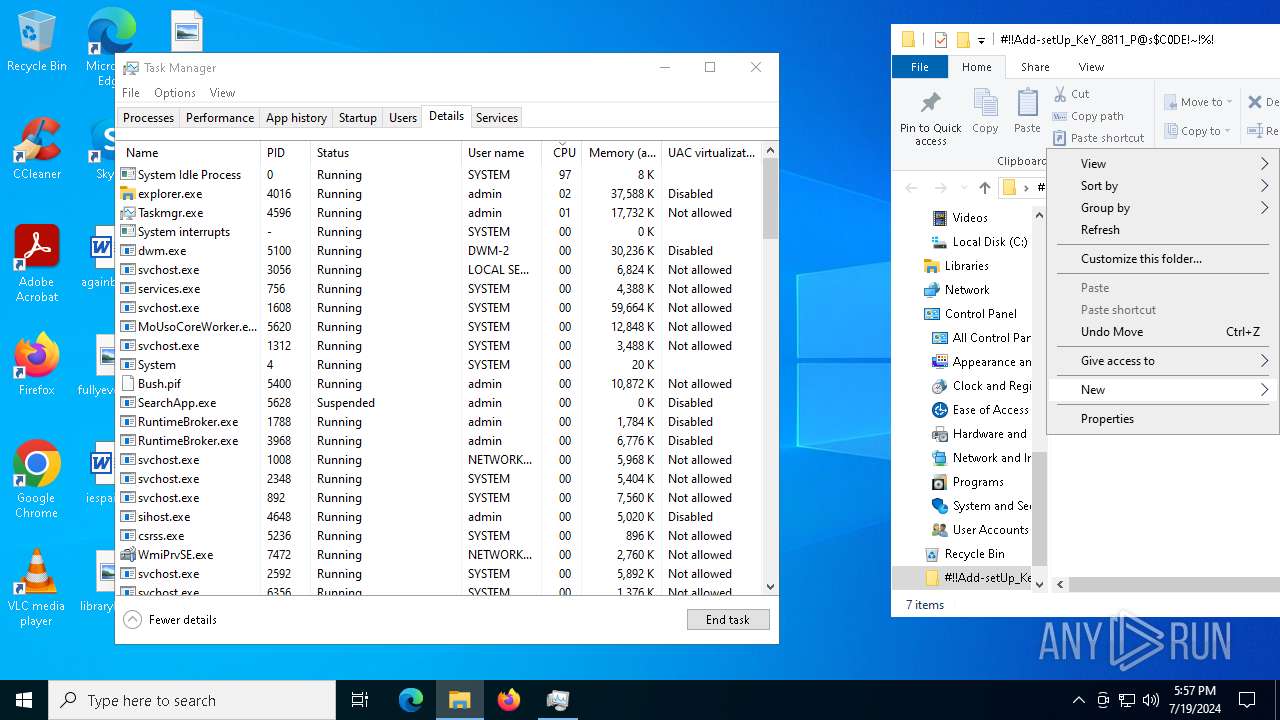Switch to the App history tab
This screenshot has height=720, width=1280.
tap(296, 118)
